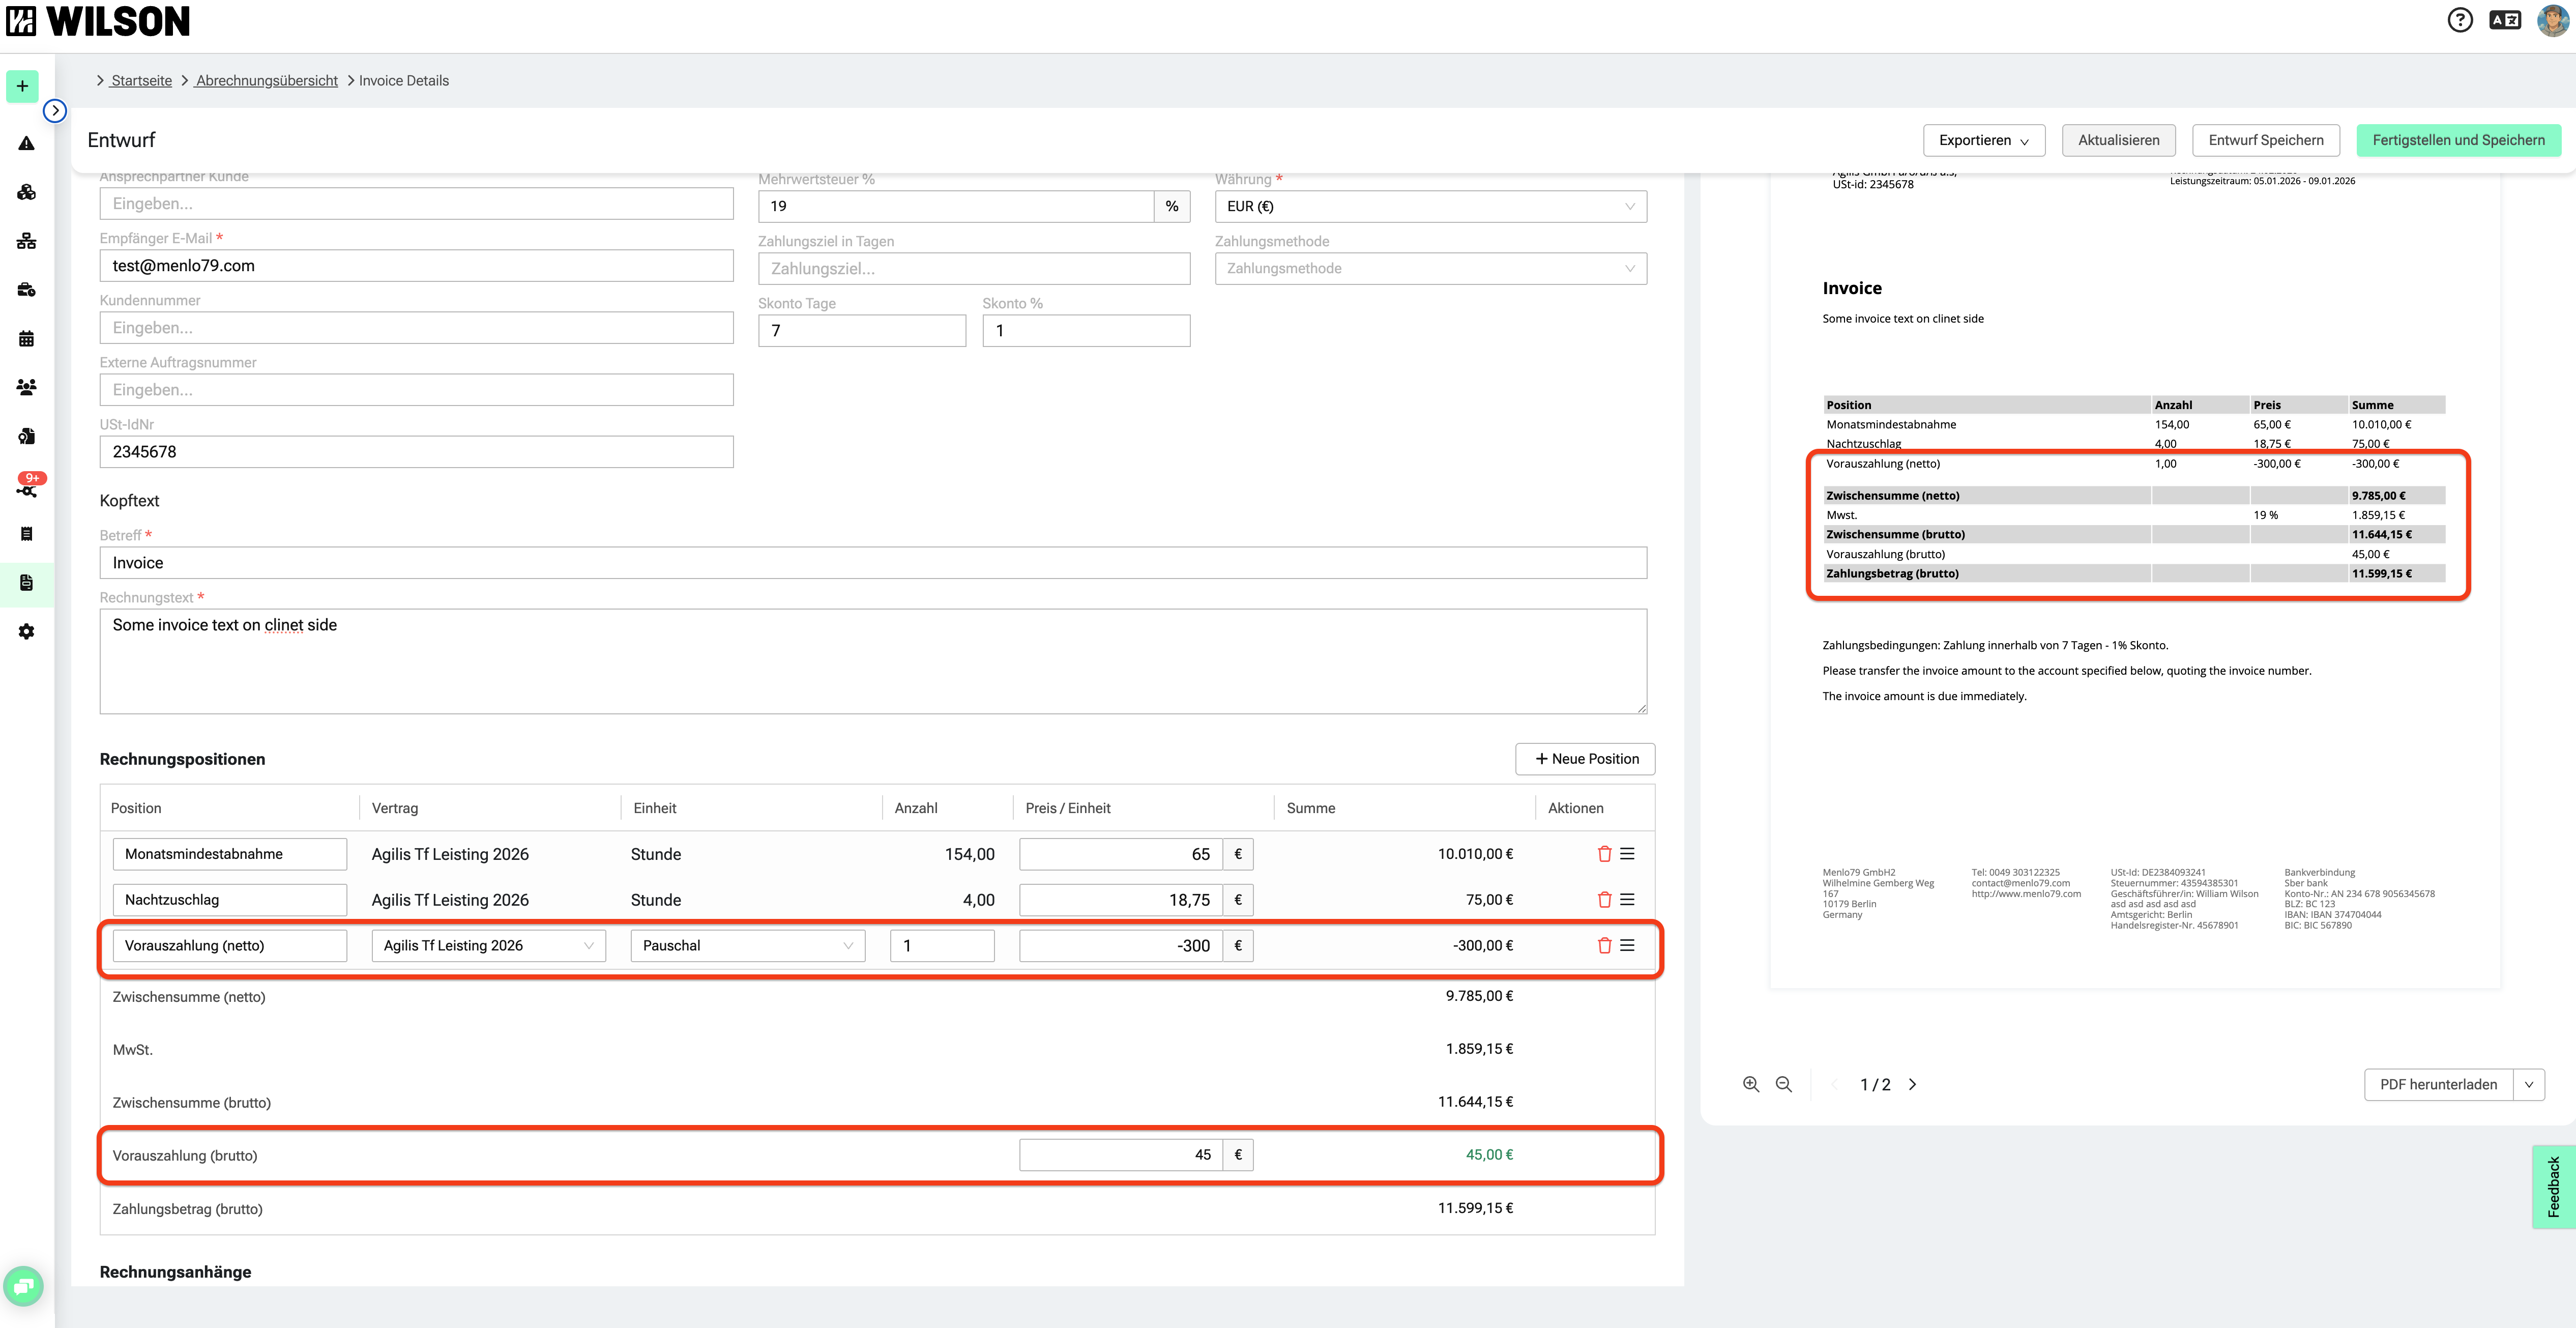Switch language using the translate icon
2576x1328 pixels.
coord(2505,20)
